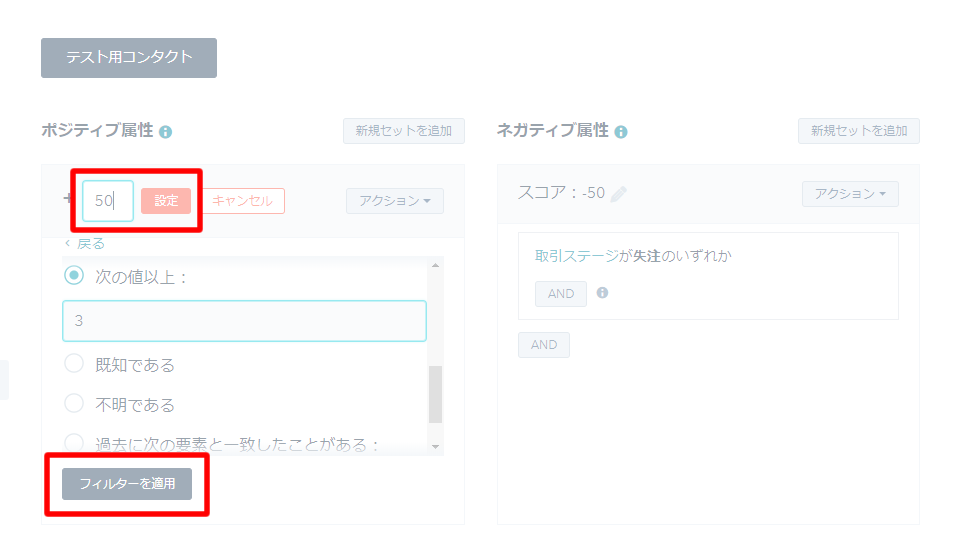The width and height of the screenshot is (959, 542).
Task: Apply the filter with フィルターを適用 button
Action: (127, 484)
